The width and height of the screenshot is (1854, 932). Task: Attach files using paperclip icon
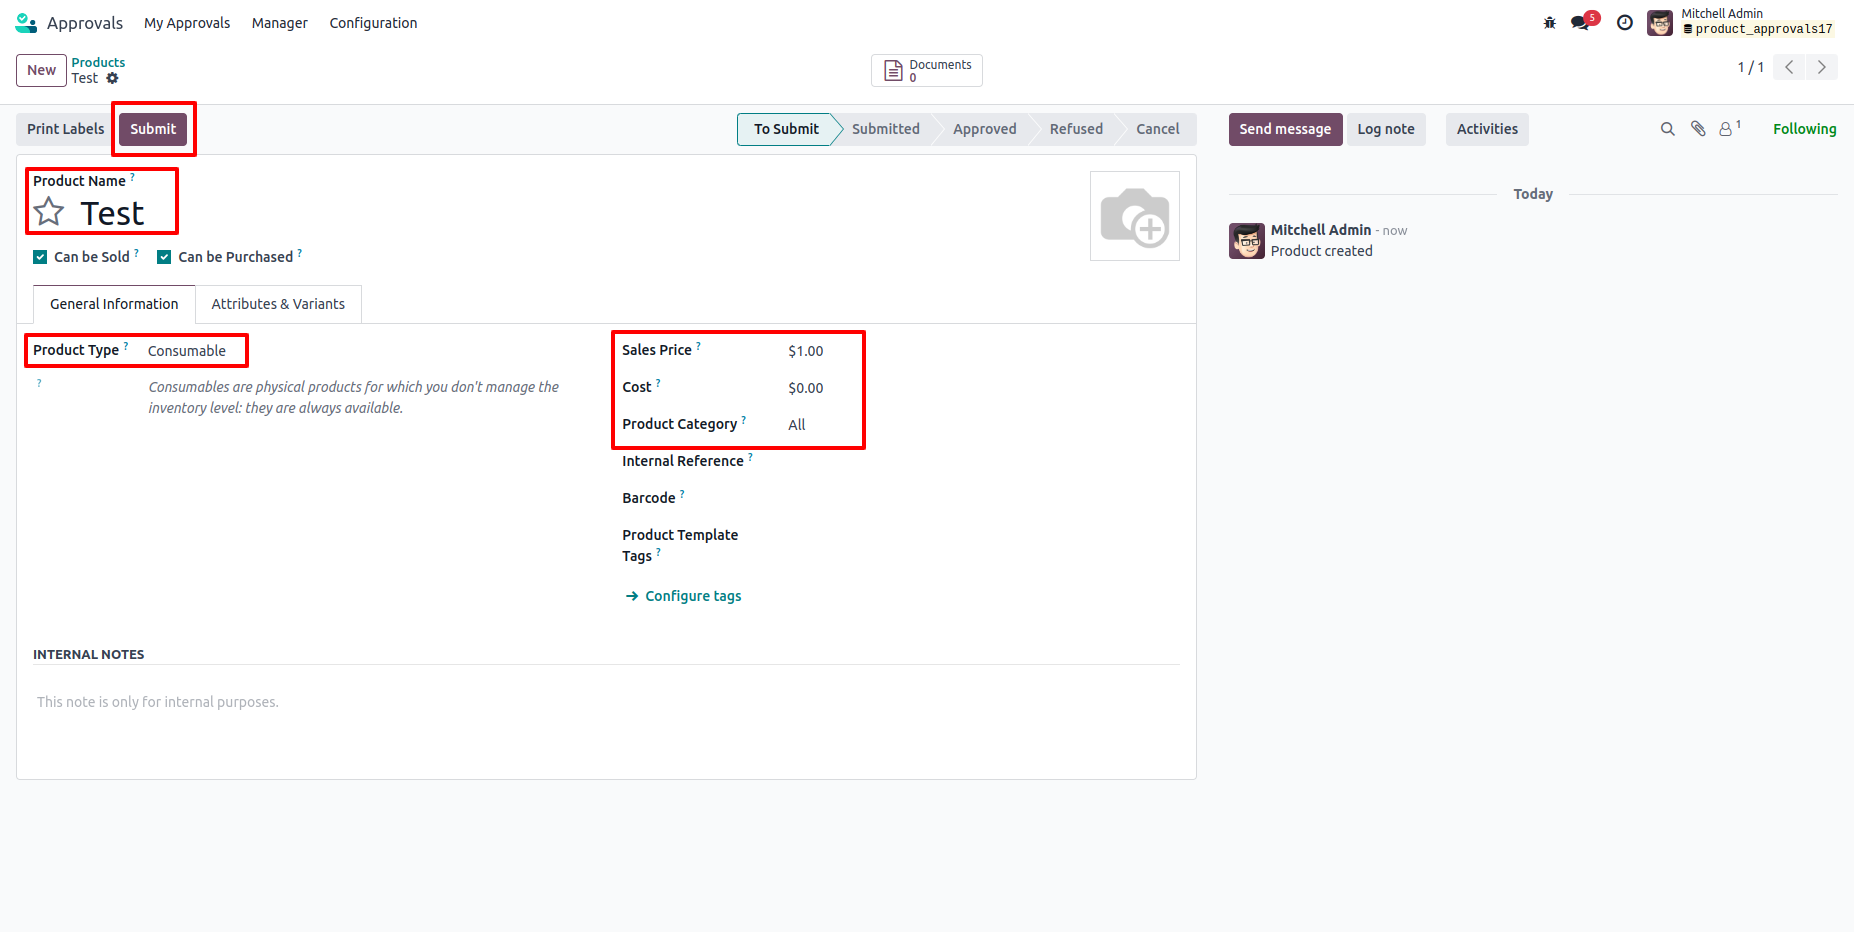click(x=1698, y=129)
